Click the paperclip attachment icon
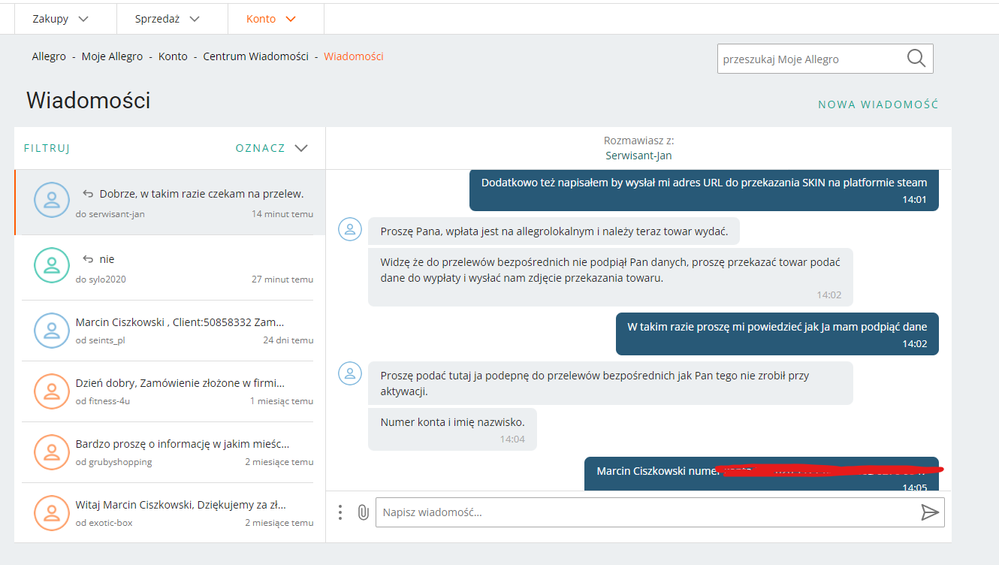 click(x=363, y=512)
